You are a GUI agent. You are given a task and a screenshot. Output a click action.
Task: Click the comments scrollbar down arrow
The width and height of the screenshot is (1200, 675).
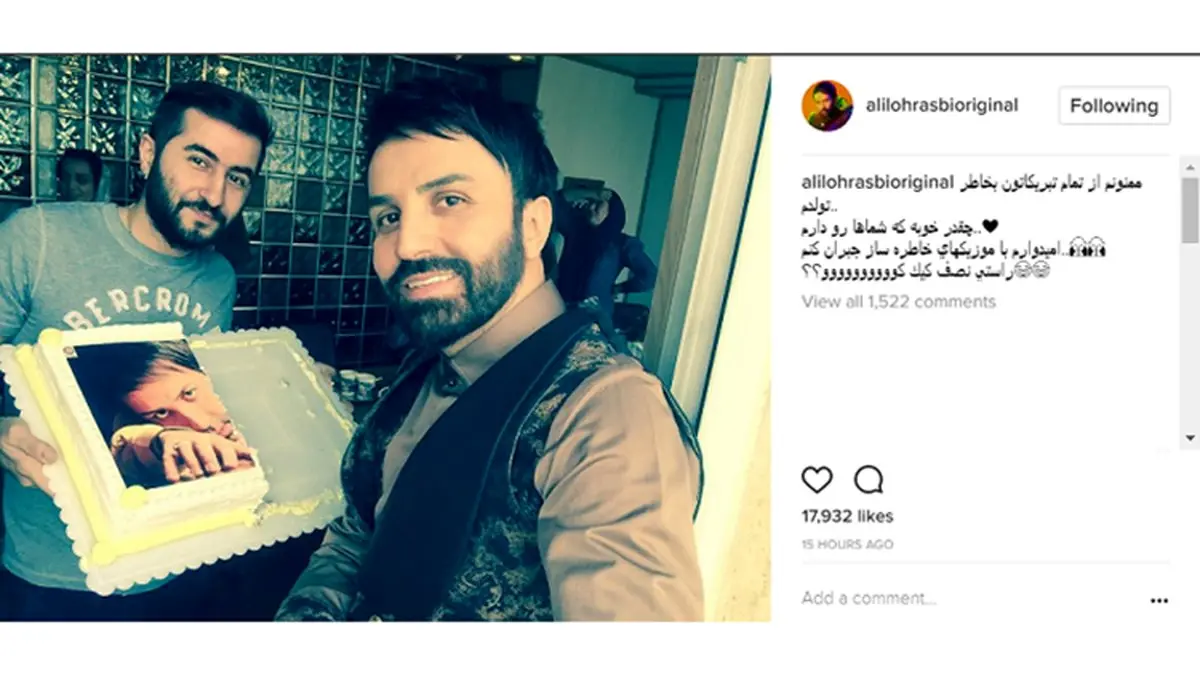point(1190,437)
